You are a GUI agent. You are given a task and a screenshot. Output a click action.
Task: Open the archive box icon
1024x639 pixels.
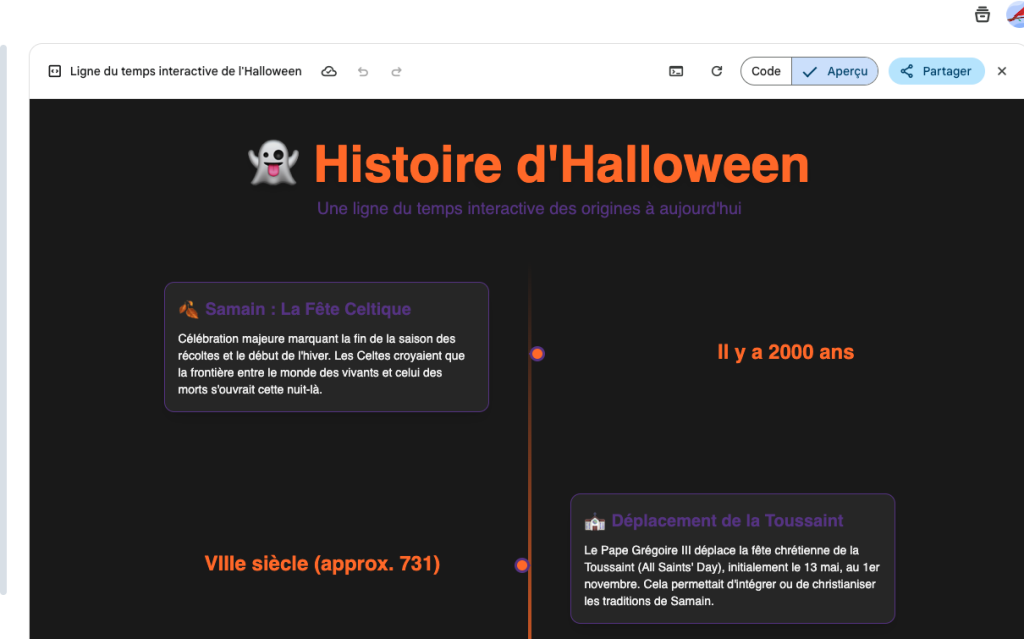point(982,14)
